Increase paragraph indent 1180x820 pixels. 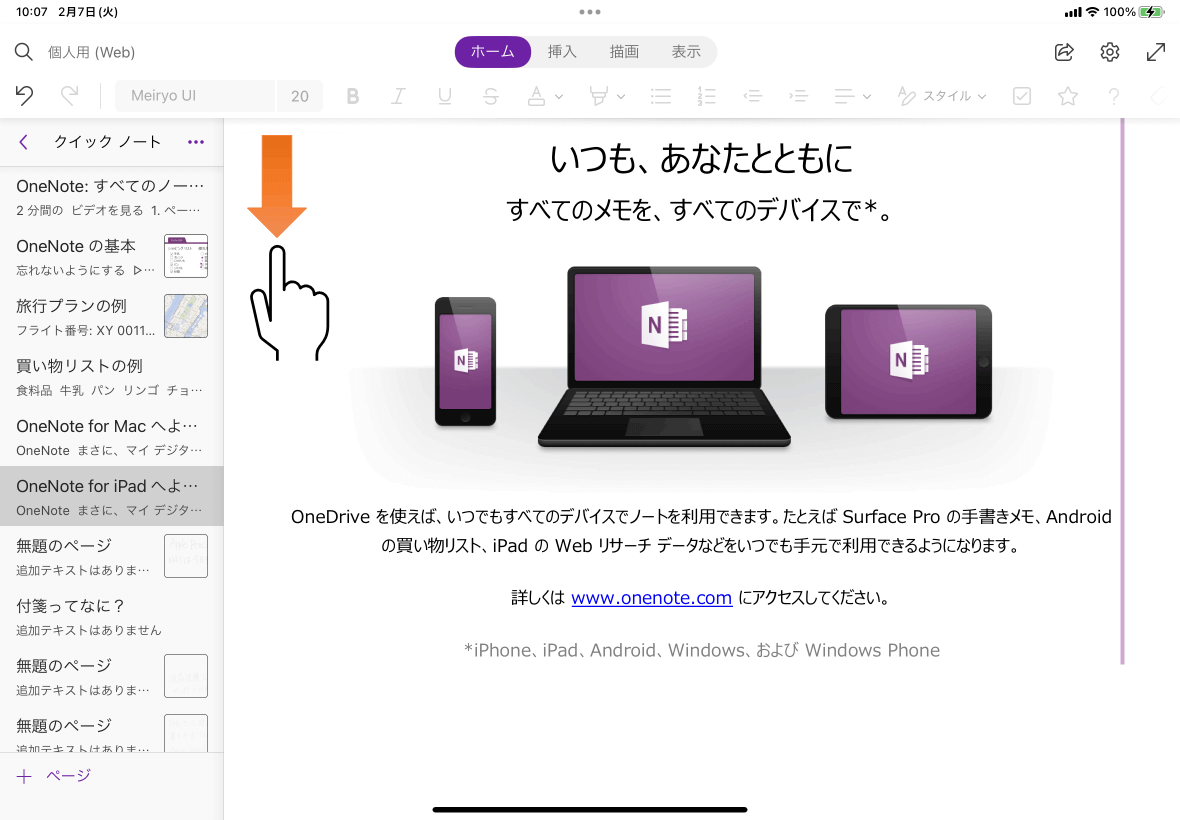(798, 96)
